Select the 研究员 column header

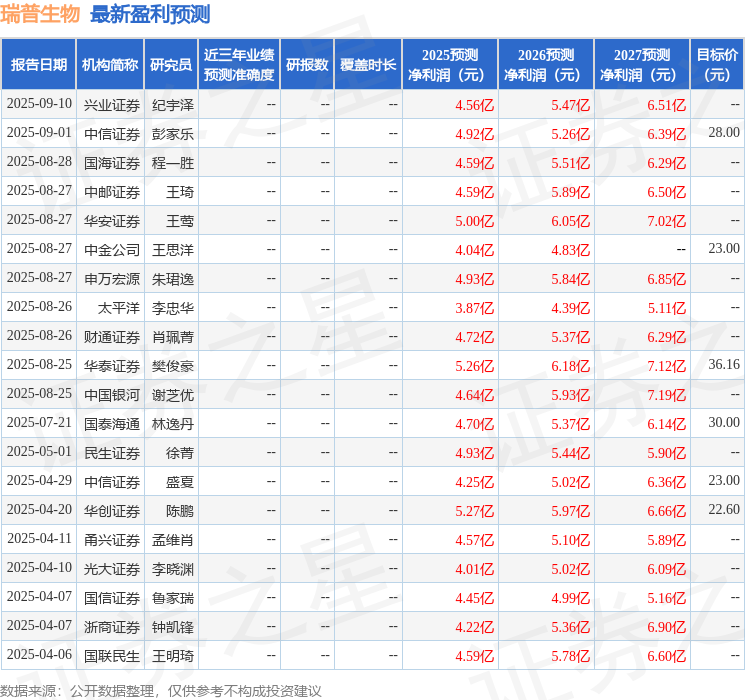[171, 65]
